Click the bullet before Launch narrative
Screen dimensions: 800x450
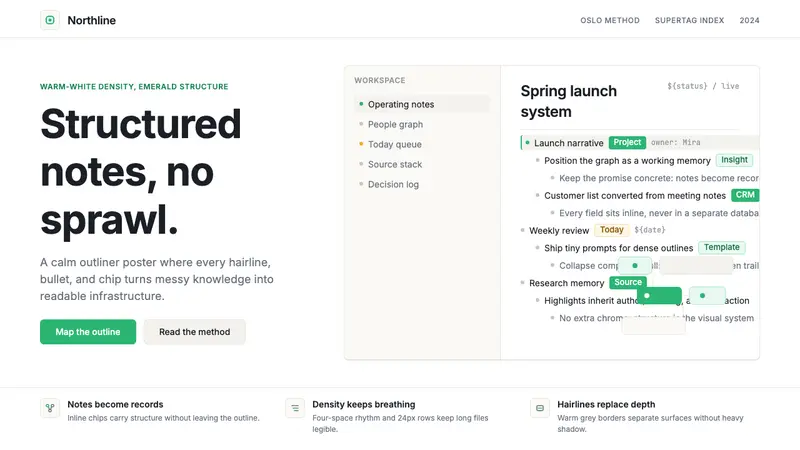tap(528, 143)
